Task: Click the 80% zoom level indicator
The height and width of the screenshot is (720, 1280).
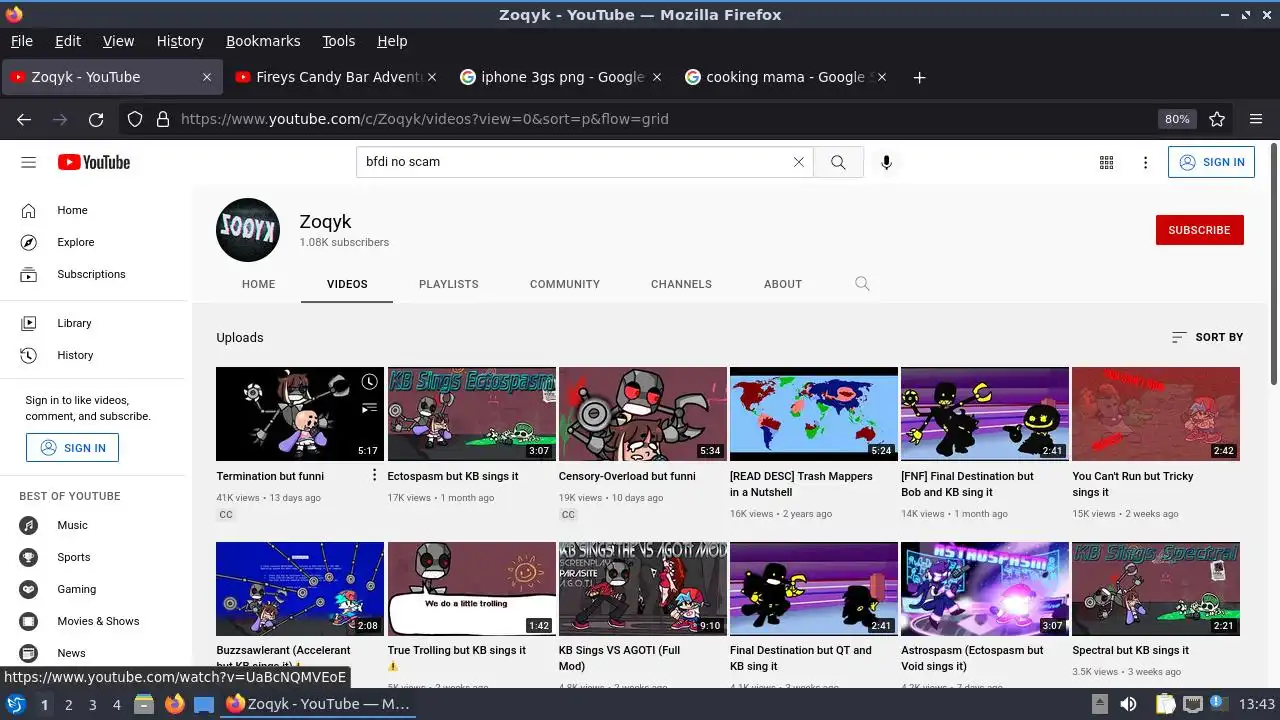Action: (1177, 119)
